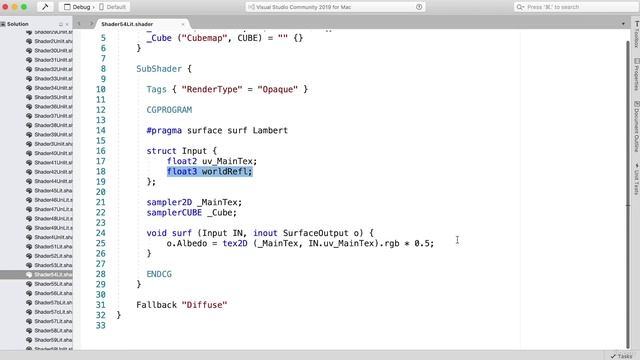Select Shader46UnLit file in Solution tree
Screen dimensions: 640x360
tap(53, 200)
